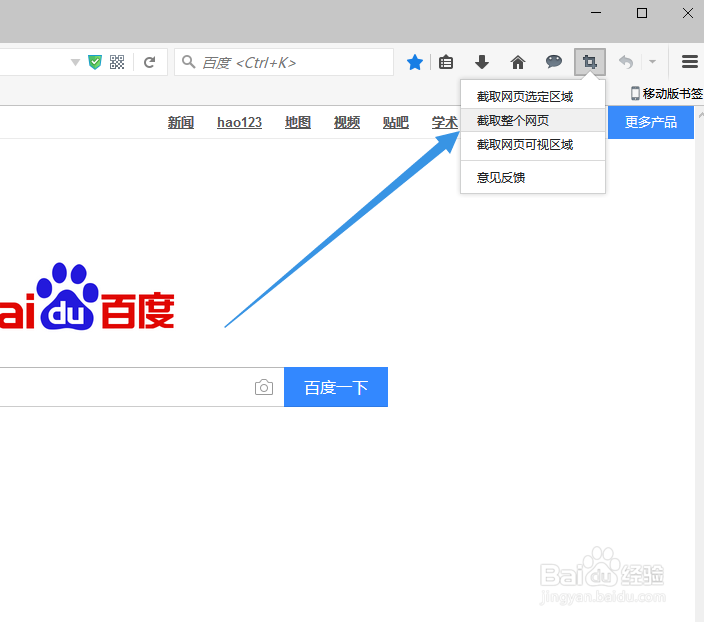
Task: Click the undo arrow toolbar icon
Action: 626,62
